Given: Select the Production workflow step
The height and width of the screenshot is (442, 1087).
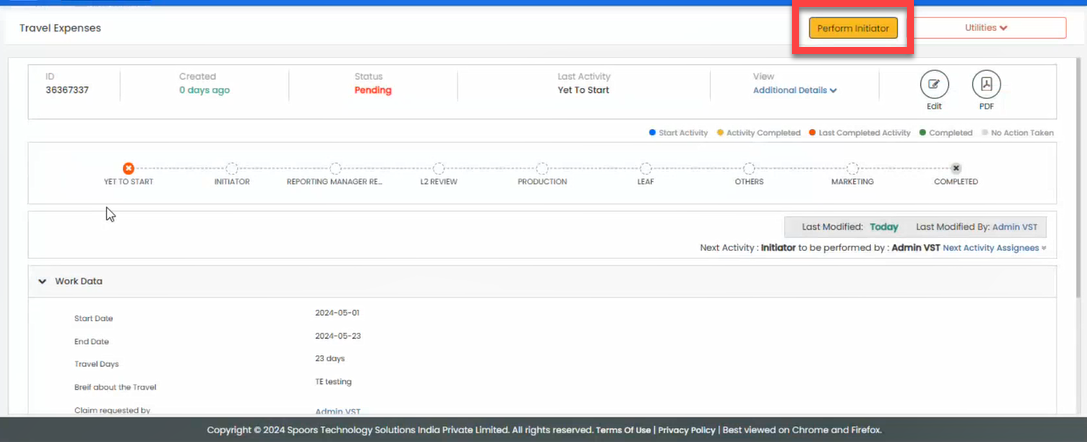Looking at the screenshot, I should coord(542,169).
